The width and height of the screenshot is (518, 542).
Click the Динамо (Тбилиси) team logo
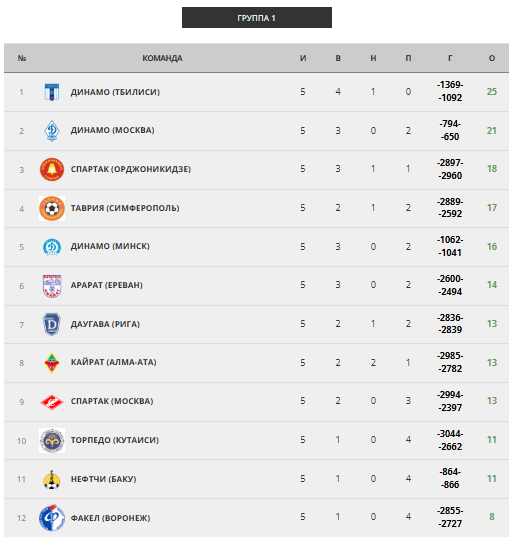point(52,92)
